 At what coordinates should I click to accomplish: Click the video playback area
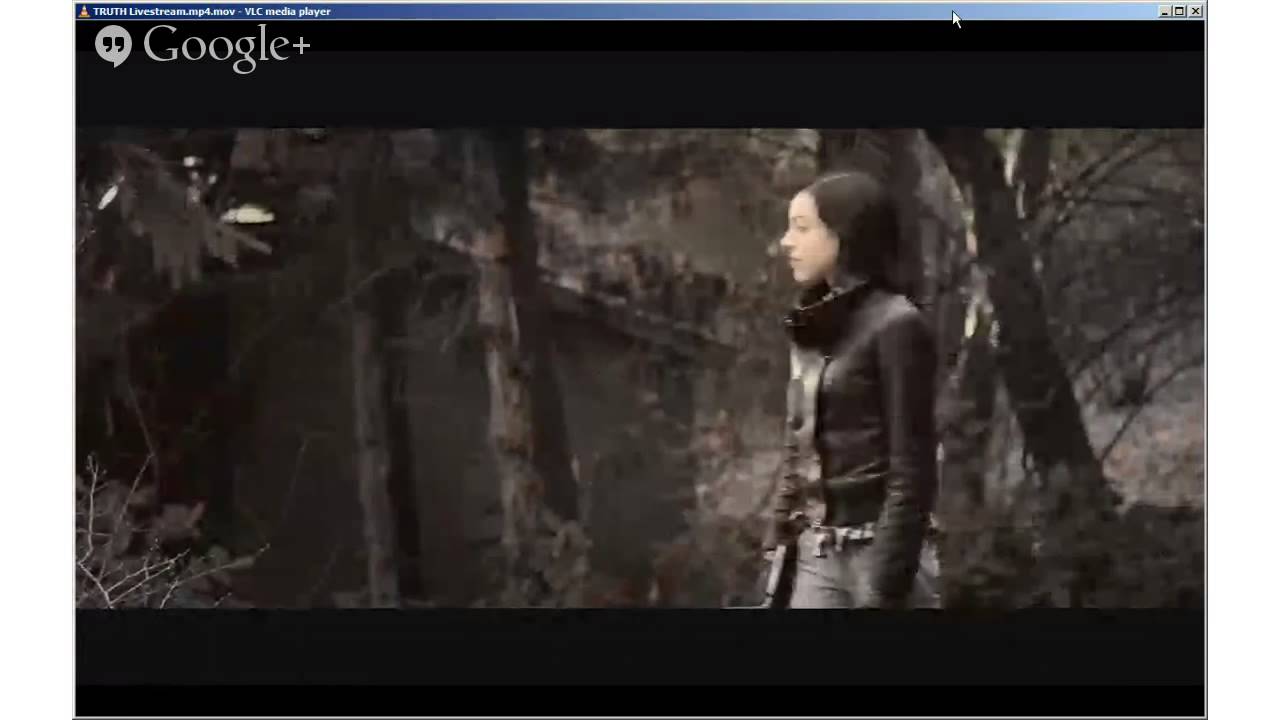point(640,368)
